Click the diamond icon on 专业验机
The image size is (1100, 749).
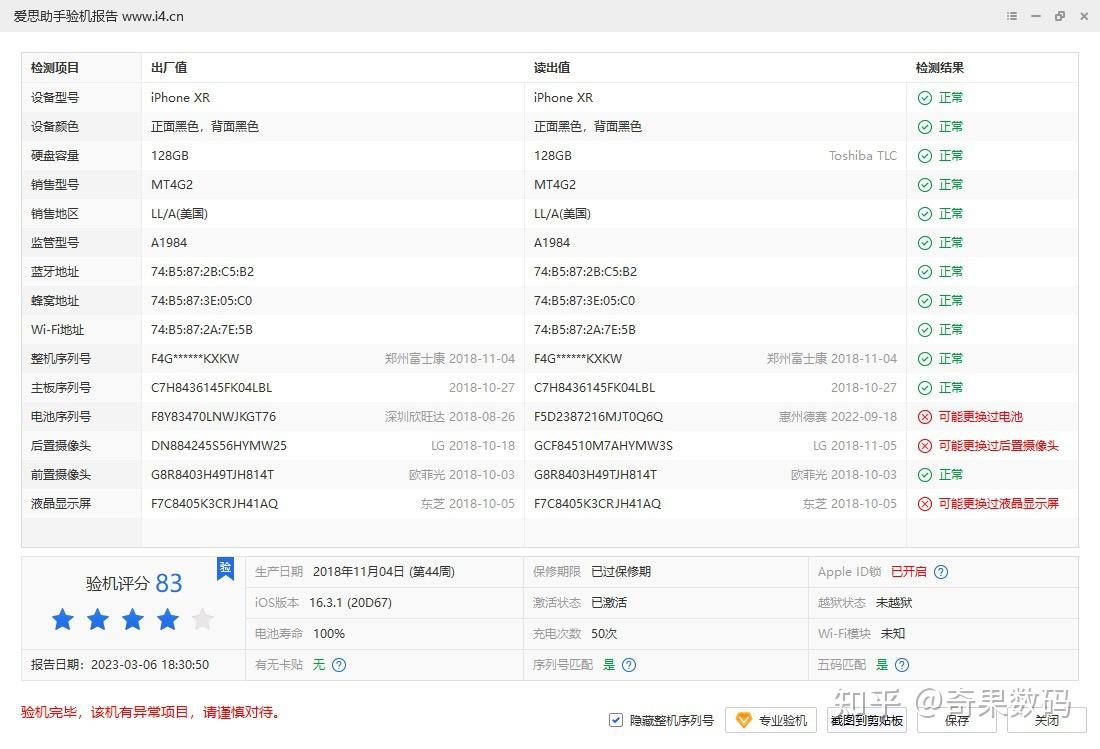(743, 720)
